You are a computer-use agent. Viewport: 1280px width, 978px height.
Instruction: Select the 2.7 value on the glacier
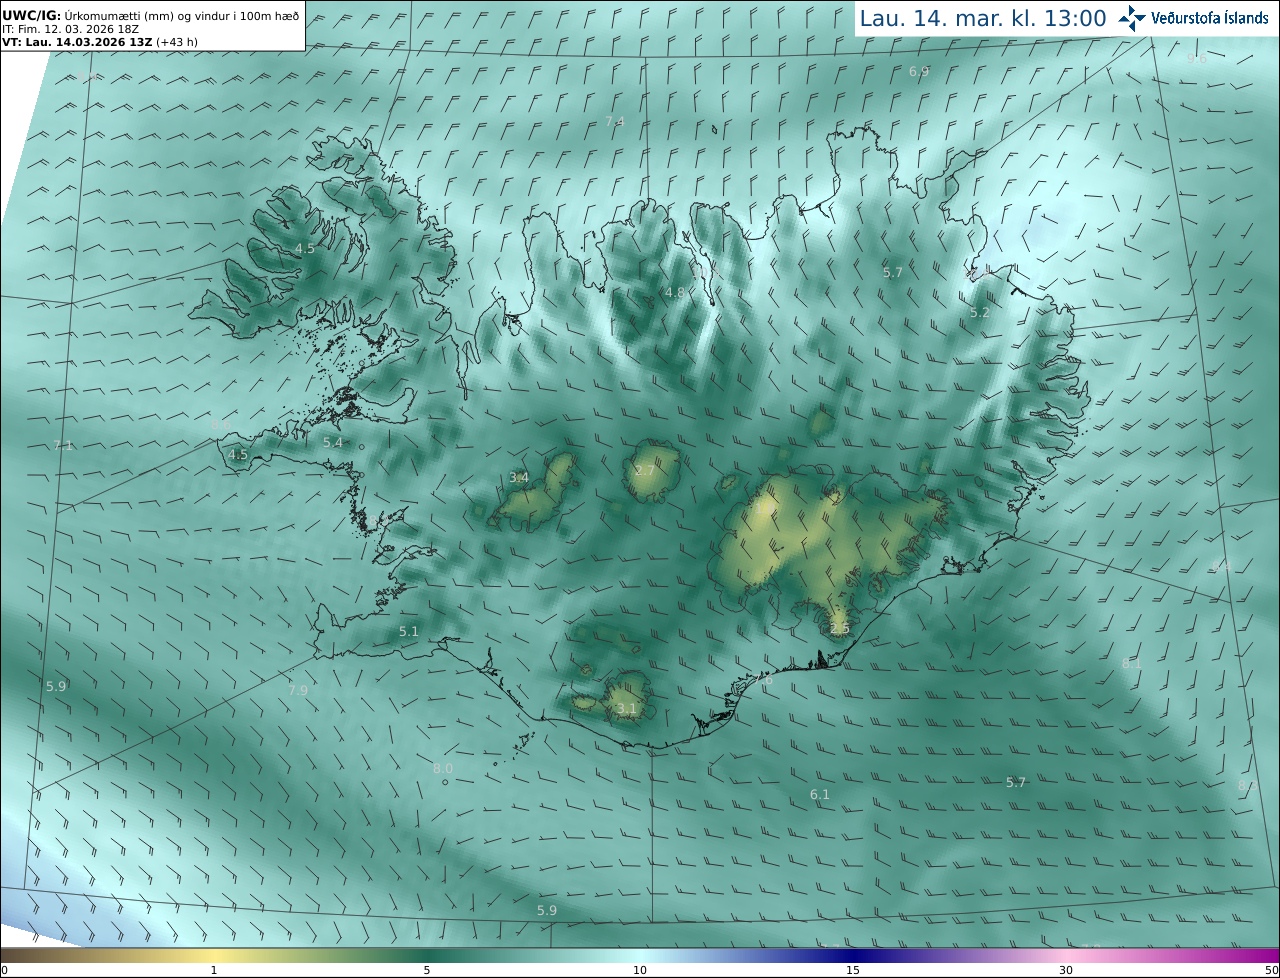click(645, 470)
